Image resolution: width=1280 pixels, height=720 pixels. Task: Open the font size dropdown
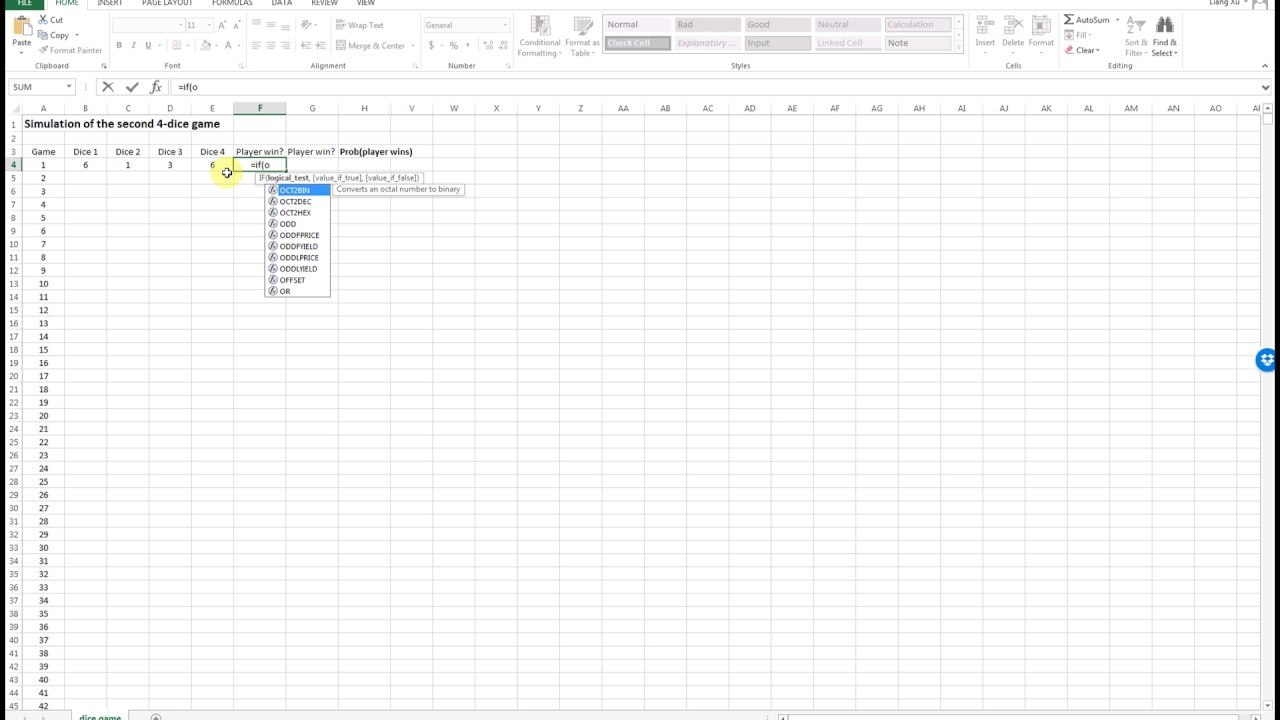tap(208, 25)
